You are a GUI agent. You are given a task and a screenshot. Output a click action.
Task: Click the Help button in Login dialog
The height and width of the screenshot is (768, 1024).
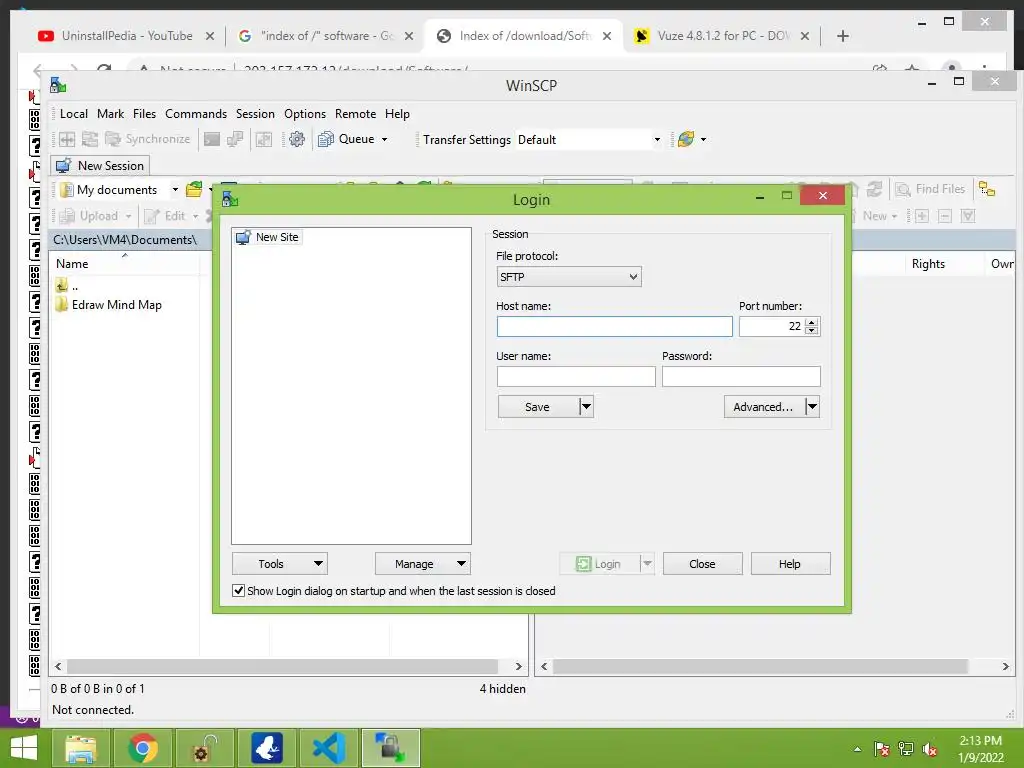pos(790,564)
